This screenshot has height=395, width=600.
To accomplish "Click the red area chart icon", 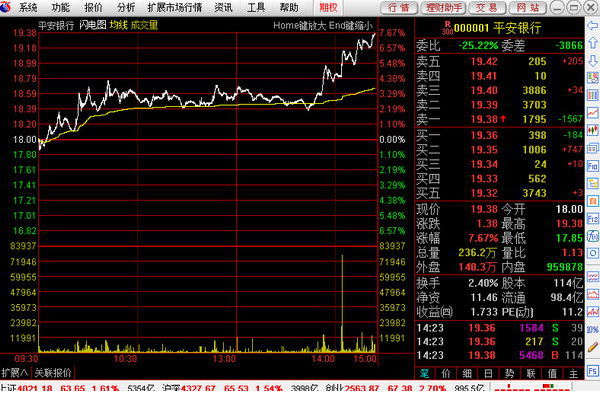I will pos(593,294).
